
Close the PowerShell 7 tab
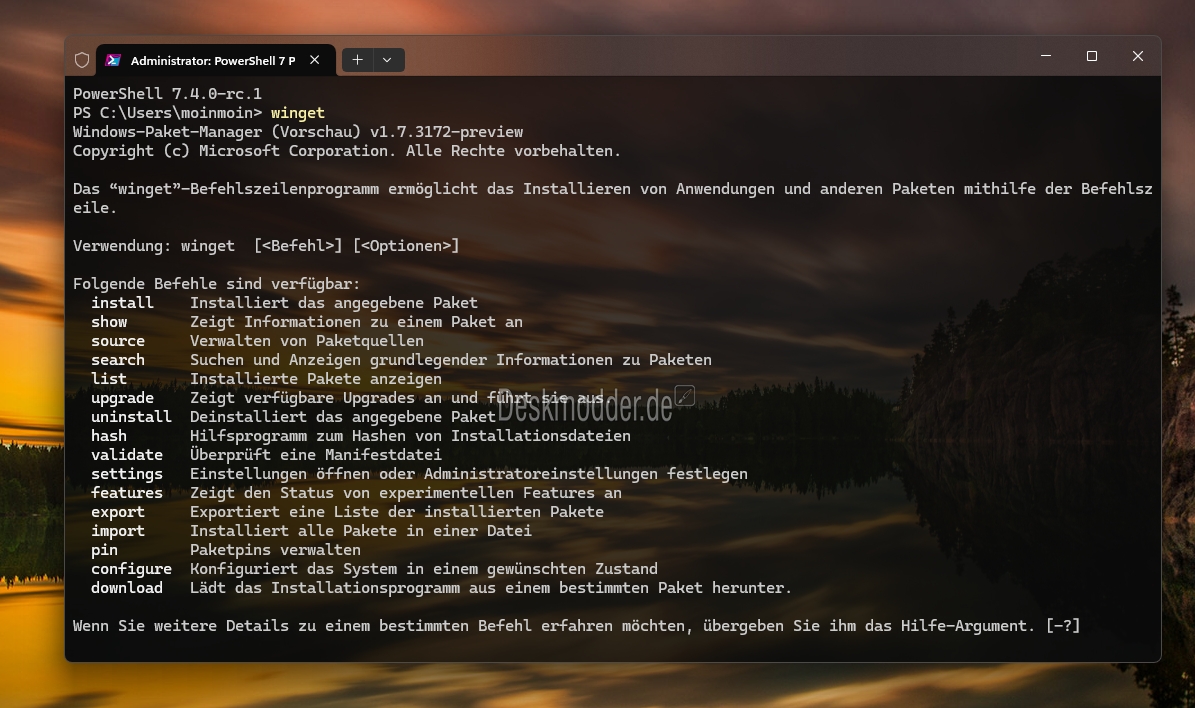click(x=315, y=59)
